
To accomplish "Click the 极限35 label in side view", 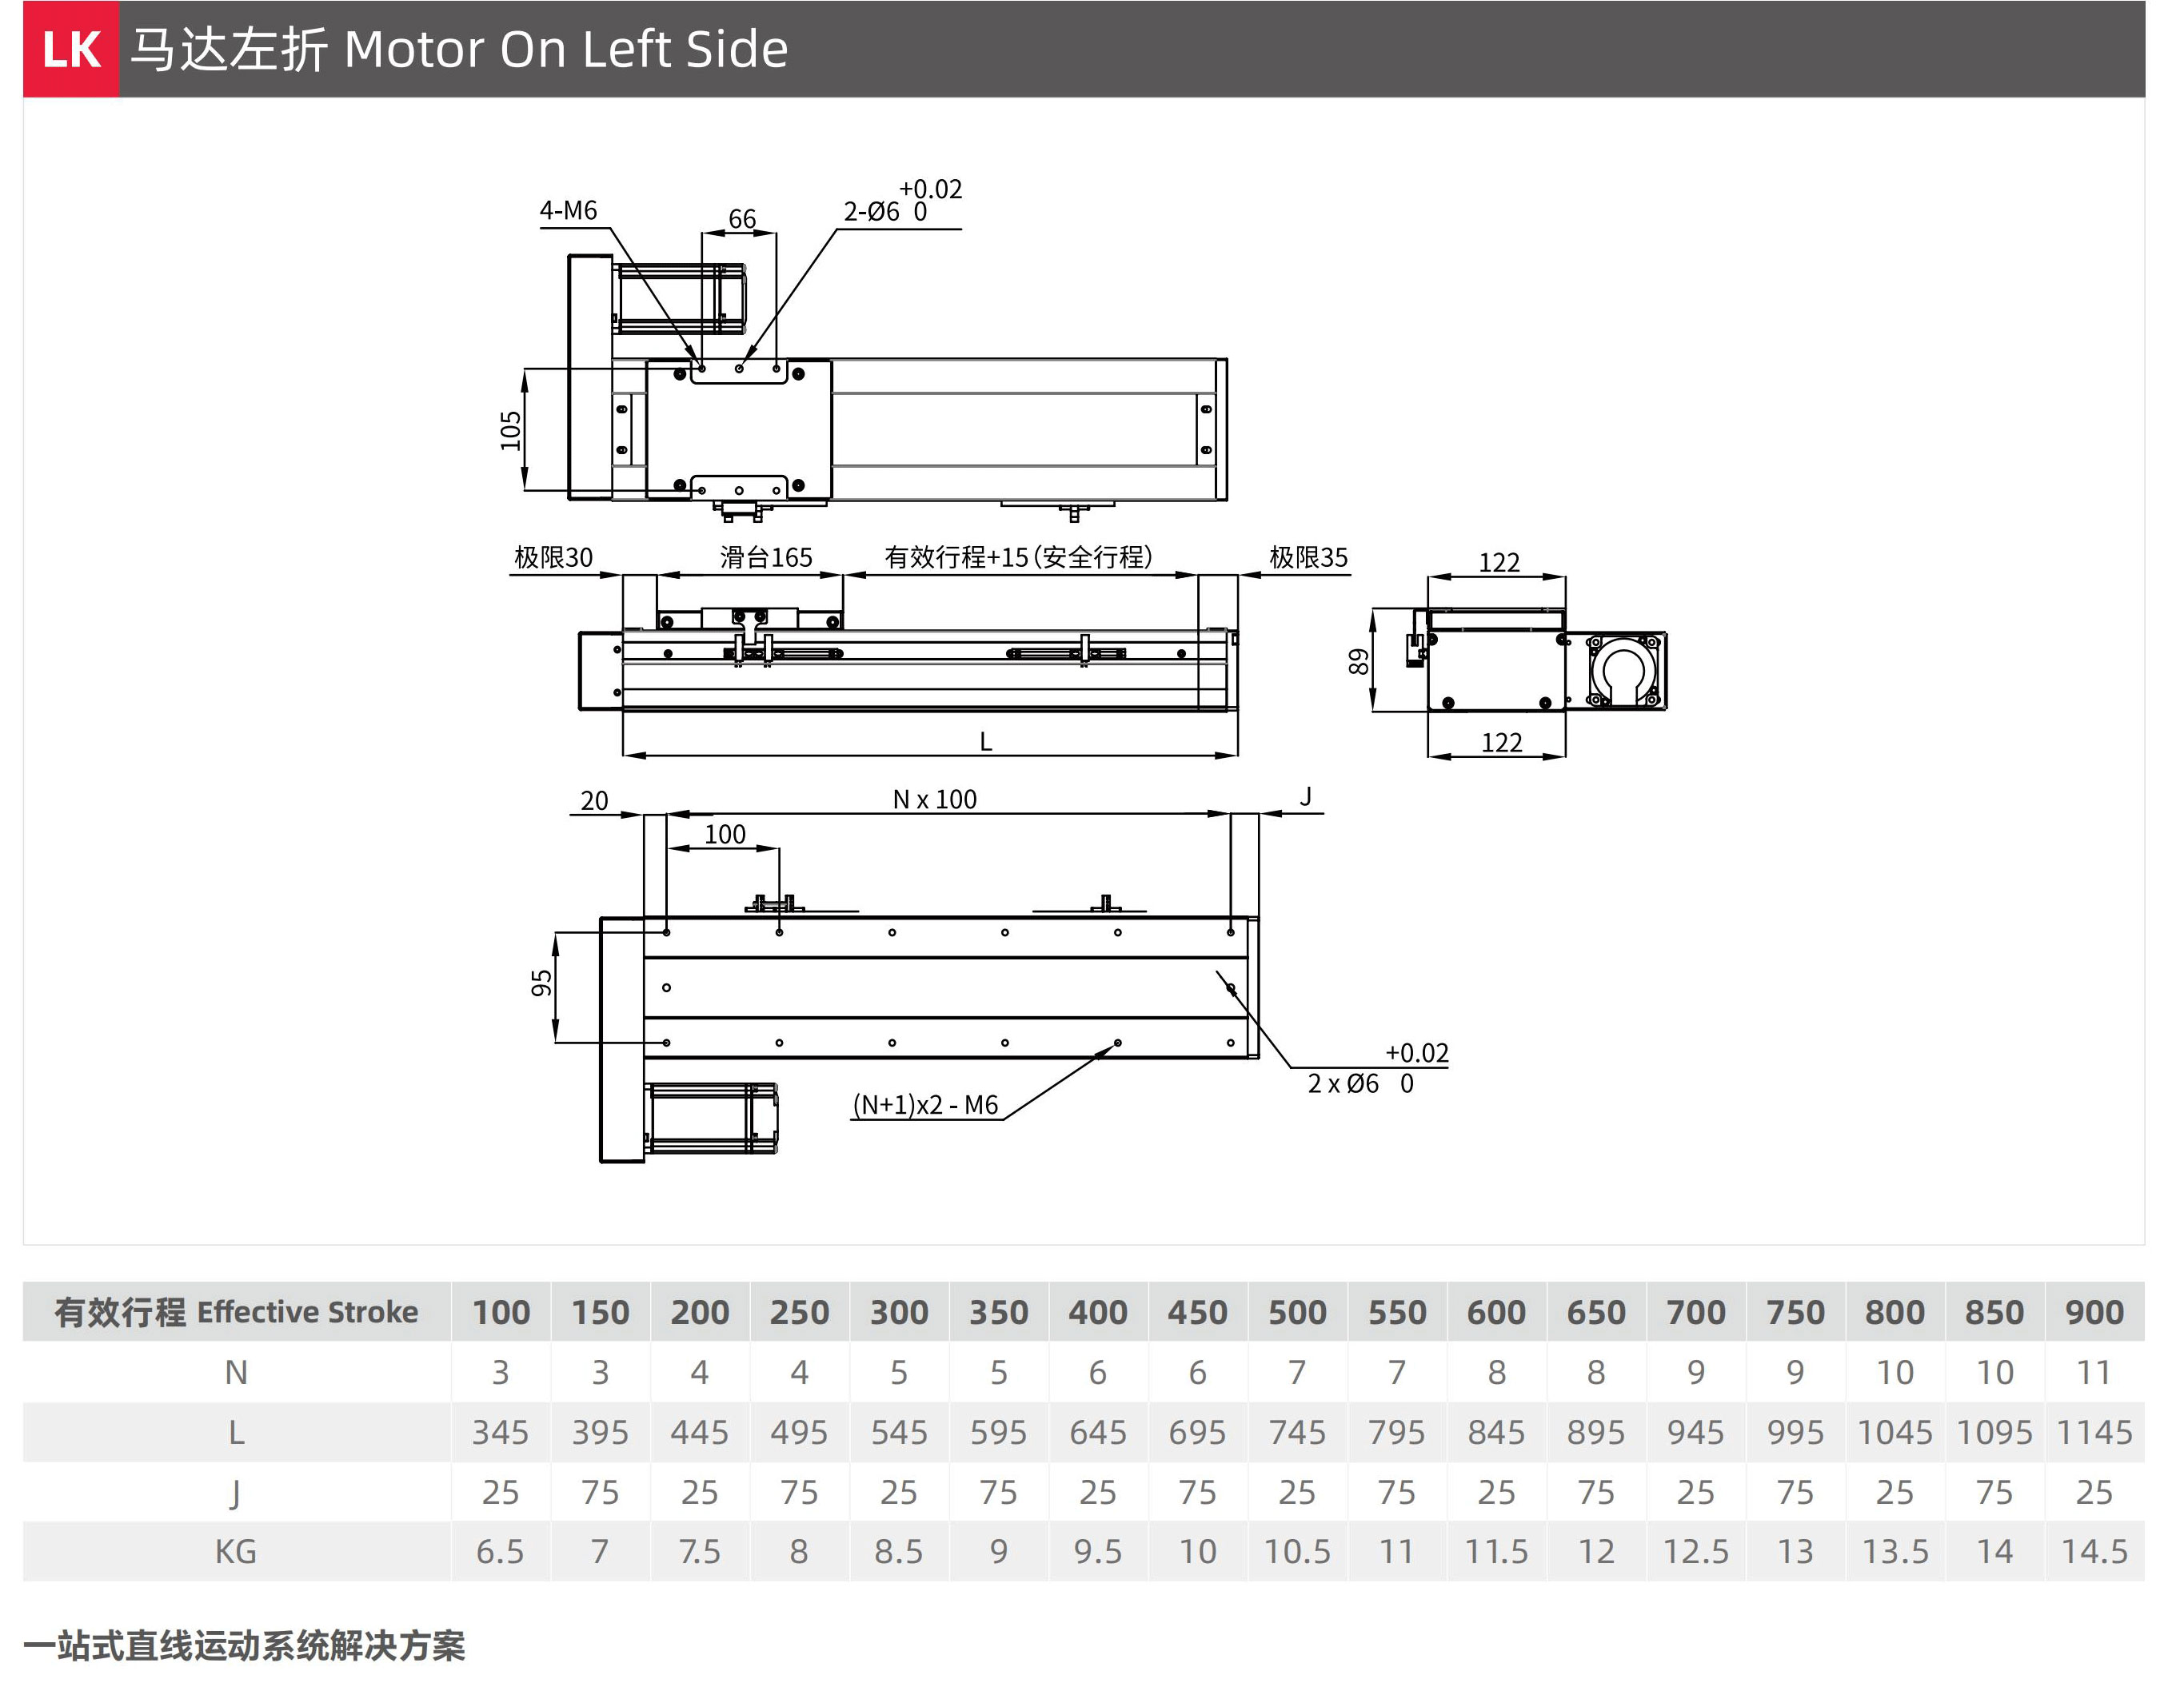I will click(1308, 558).
